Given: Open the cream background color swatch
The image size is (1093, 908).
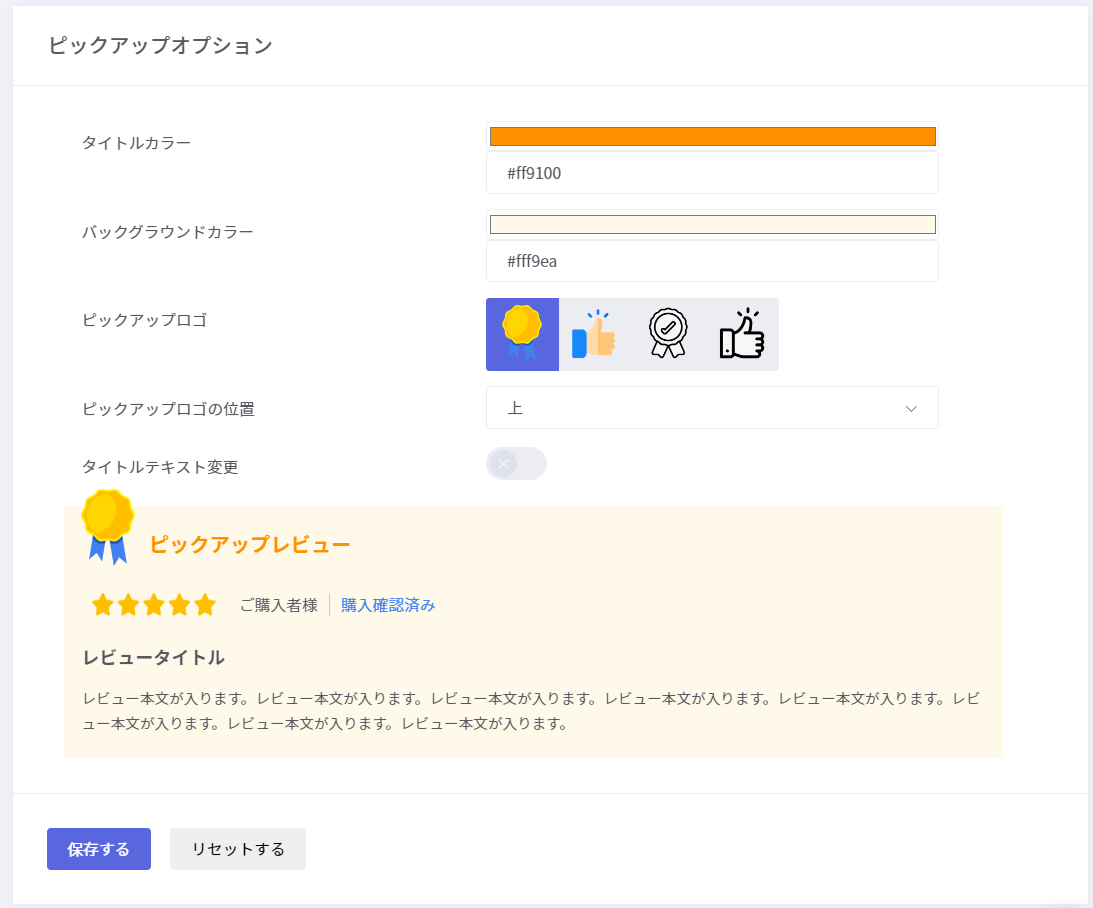Looking at the screenshot, I should click(712, 224).
